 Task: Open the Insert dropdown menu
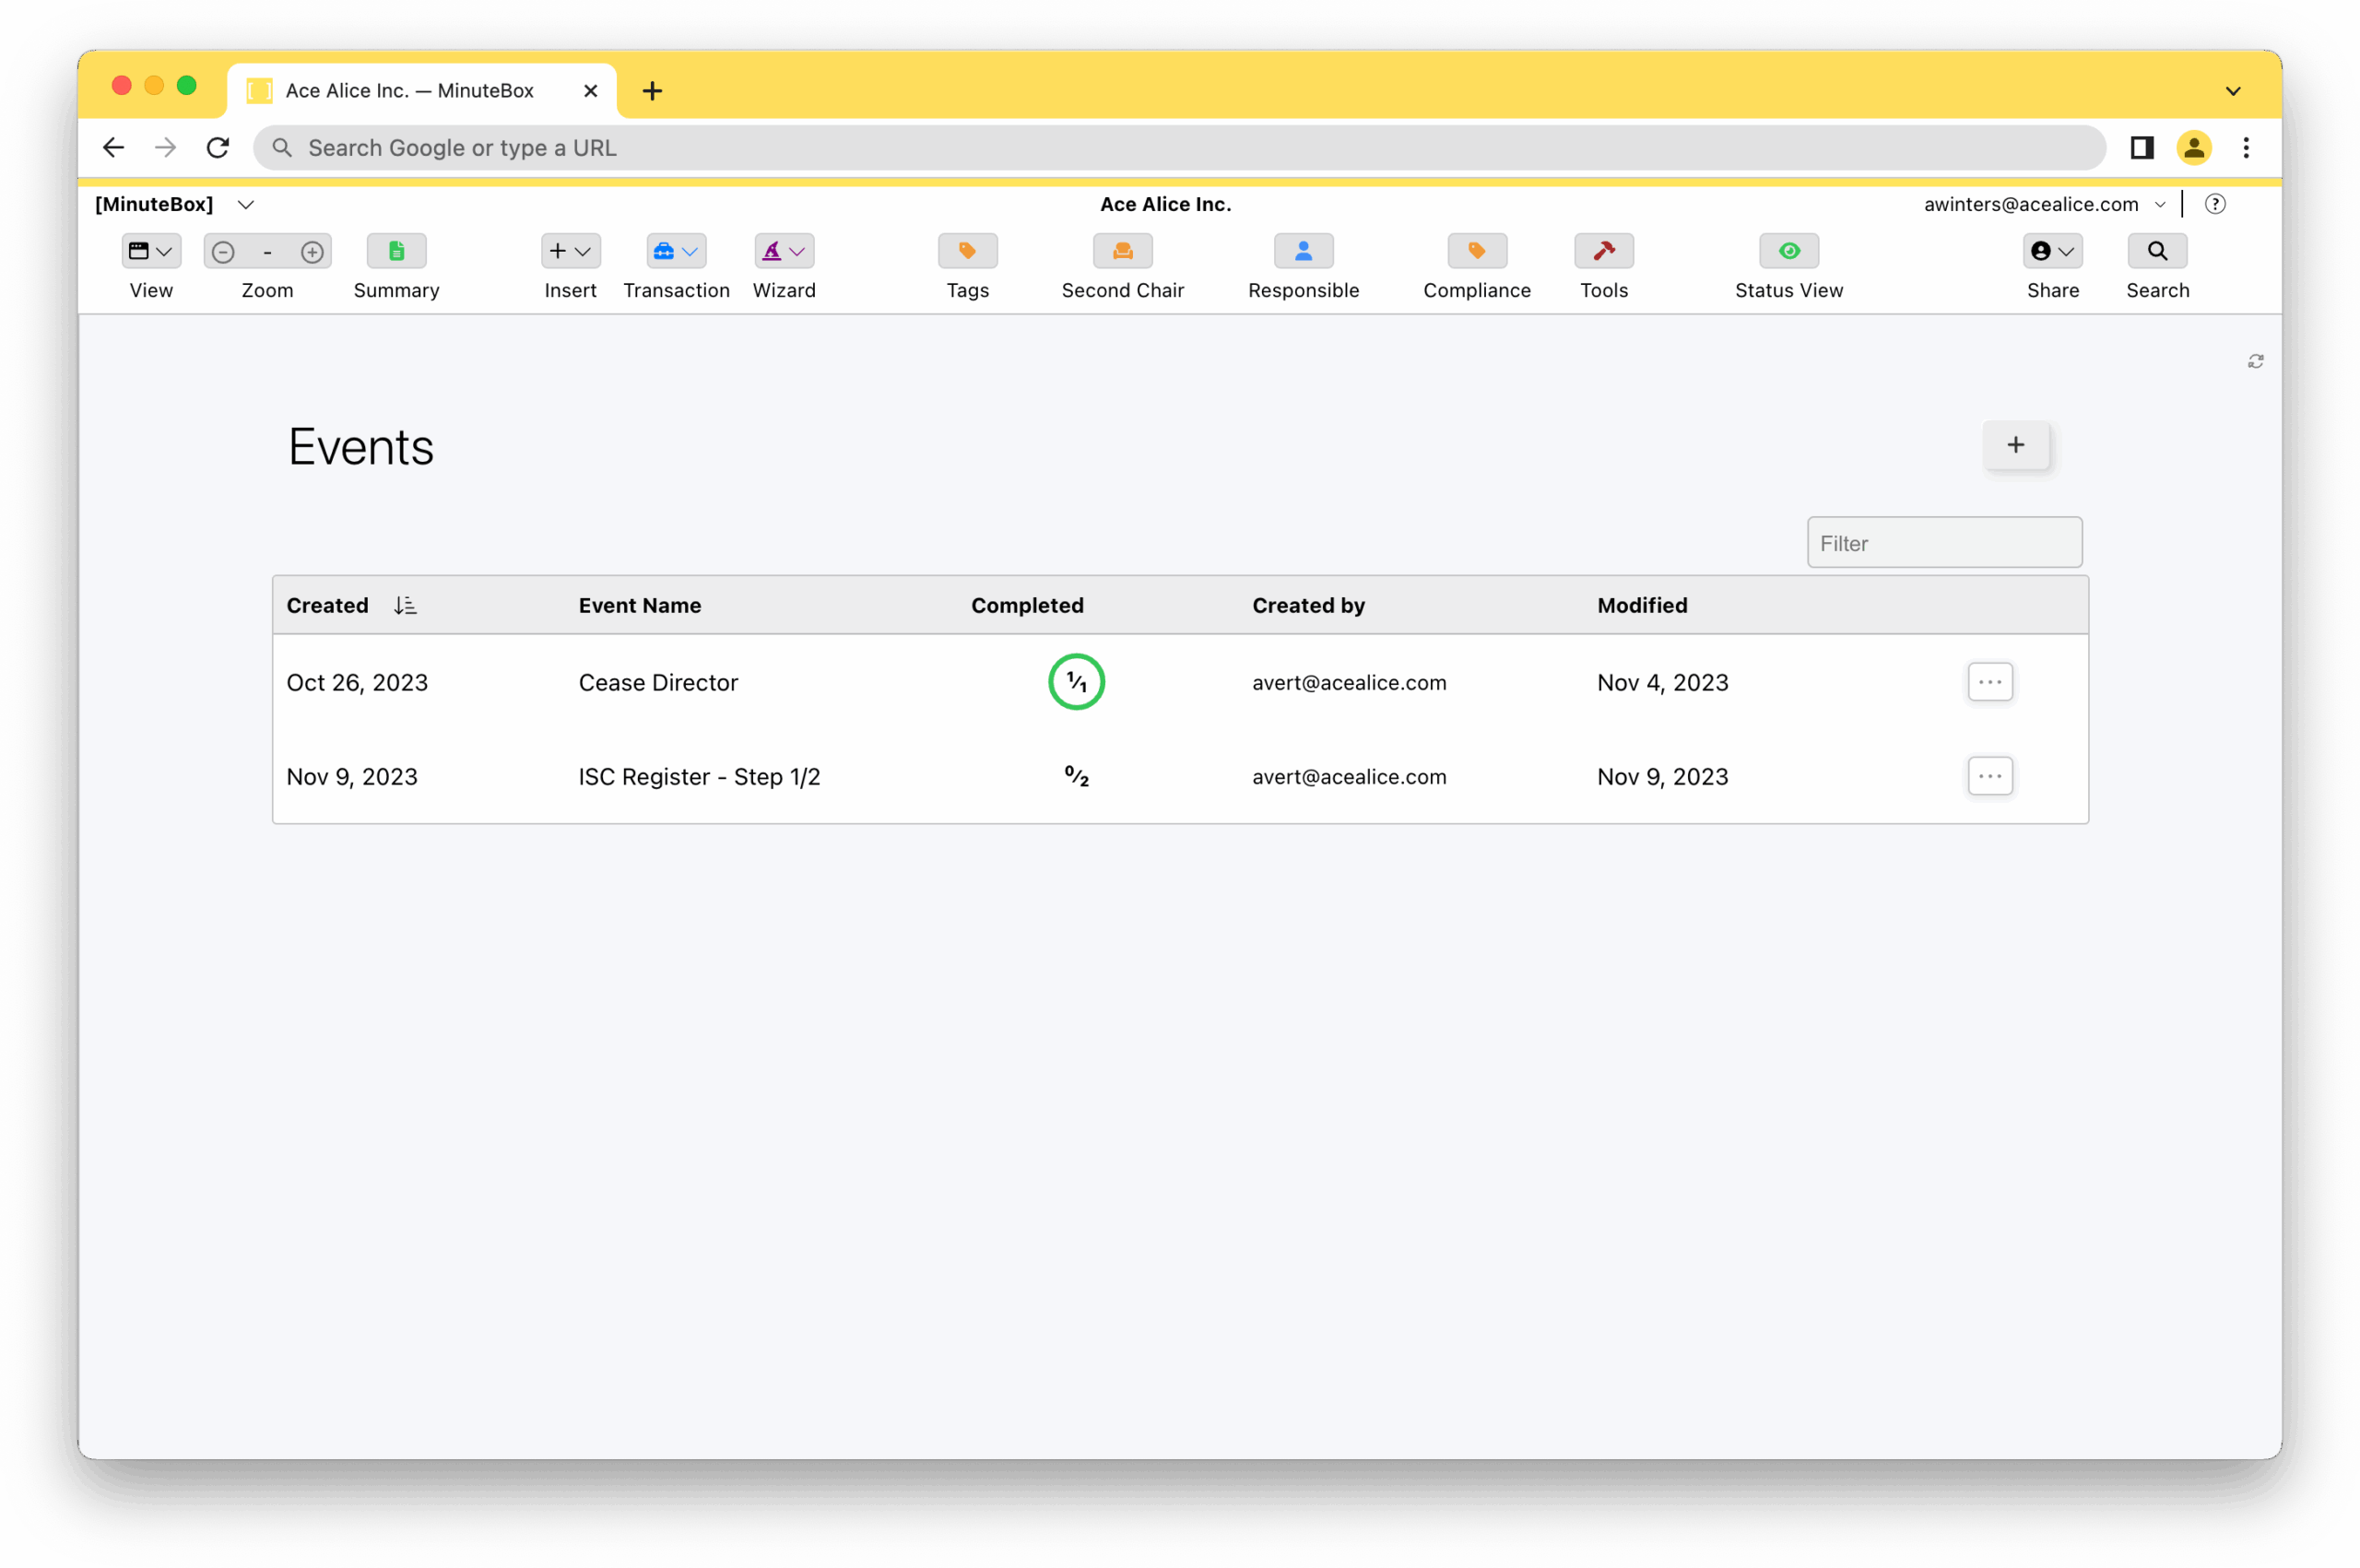(x=570, y=251)
